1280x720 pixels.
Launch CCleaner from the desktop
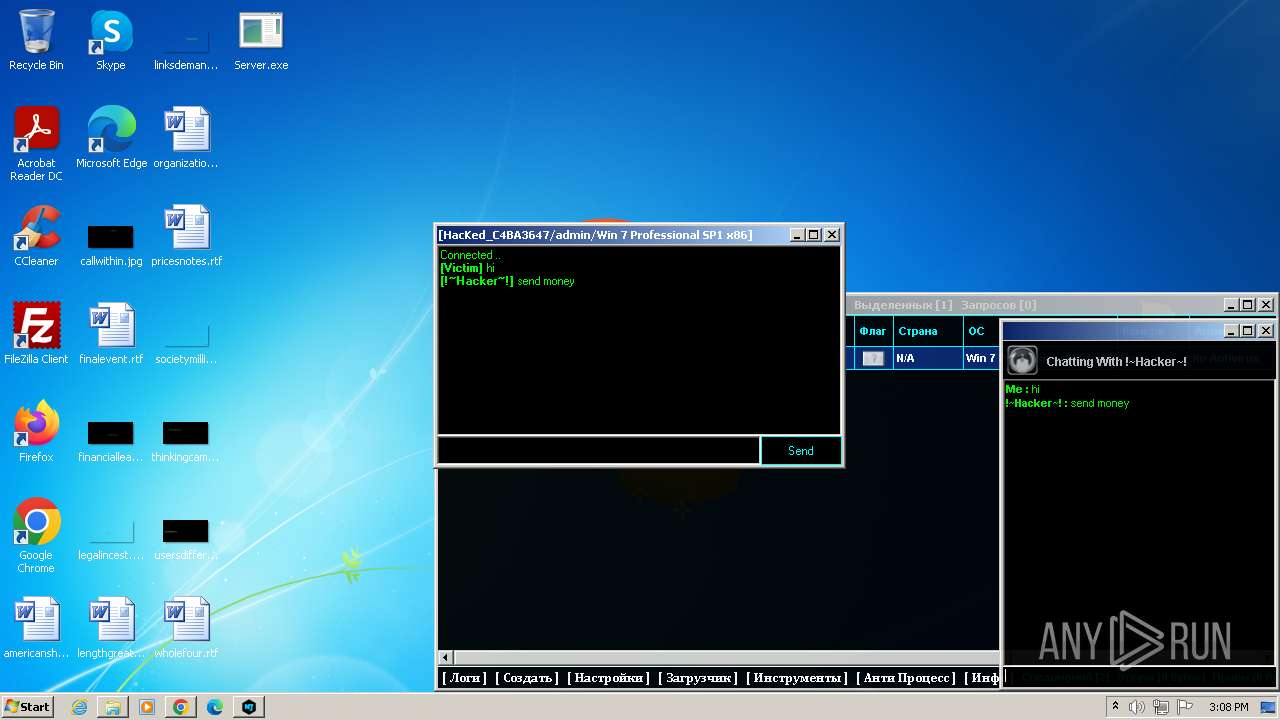36,236
